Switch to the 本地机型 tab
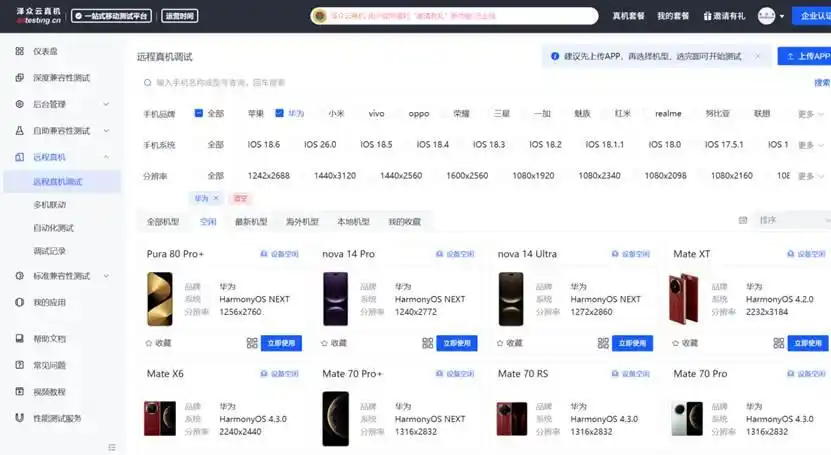831x455 pixels. [x=353, y=222]
